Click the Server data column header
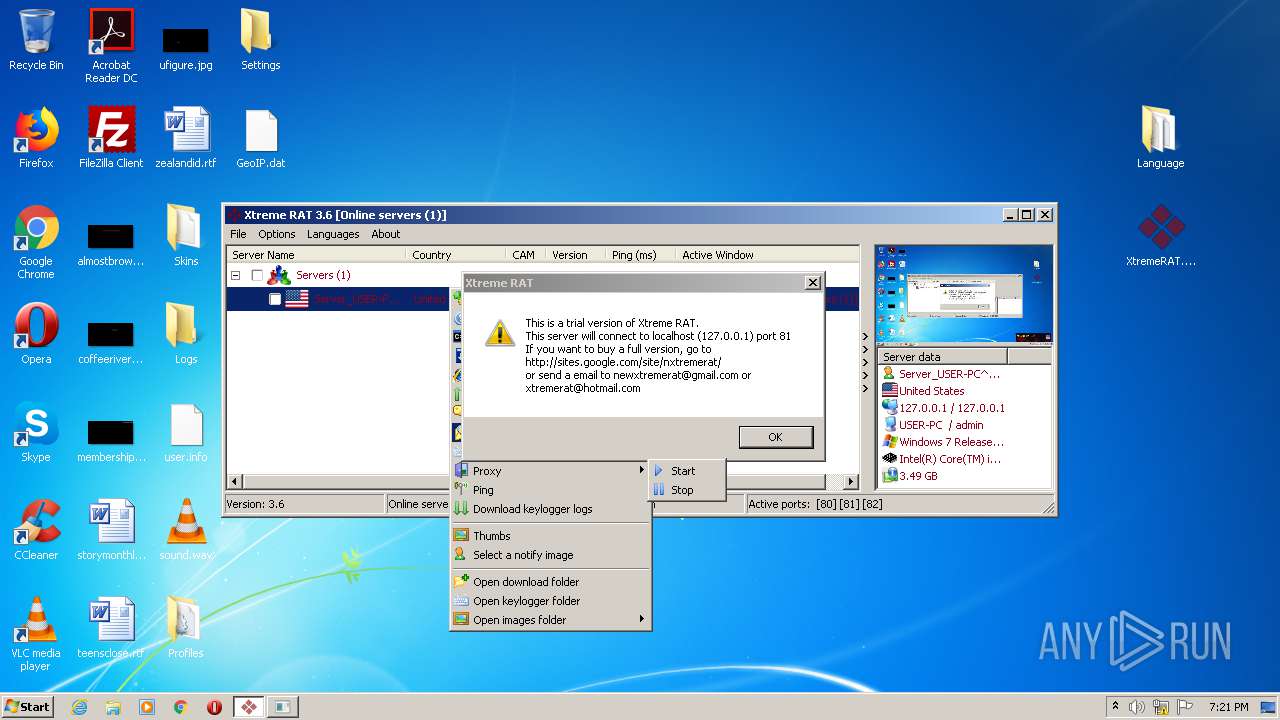Screen dimensions: 1280x720 tap(943, 357)
